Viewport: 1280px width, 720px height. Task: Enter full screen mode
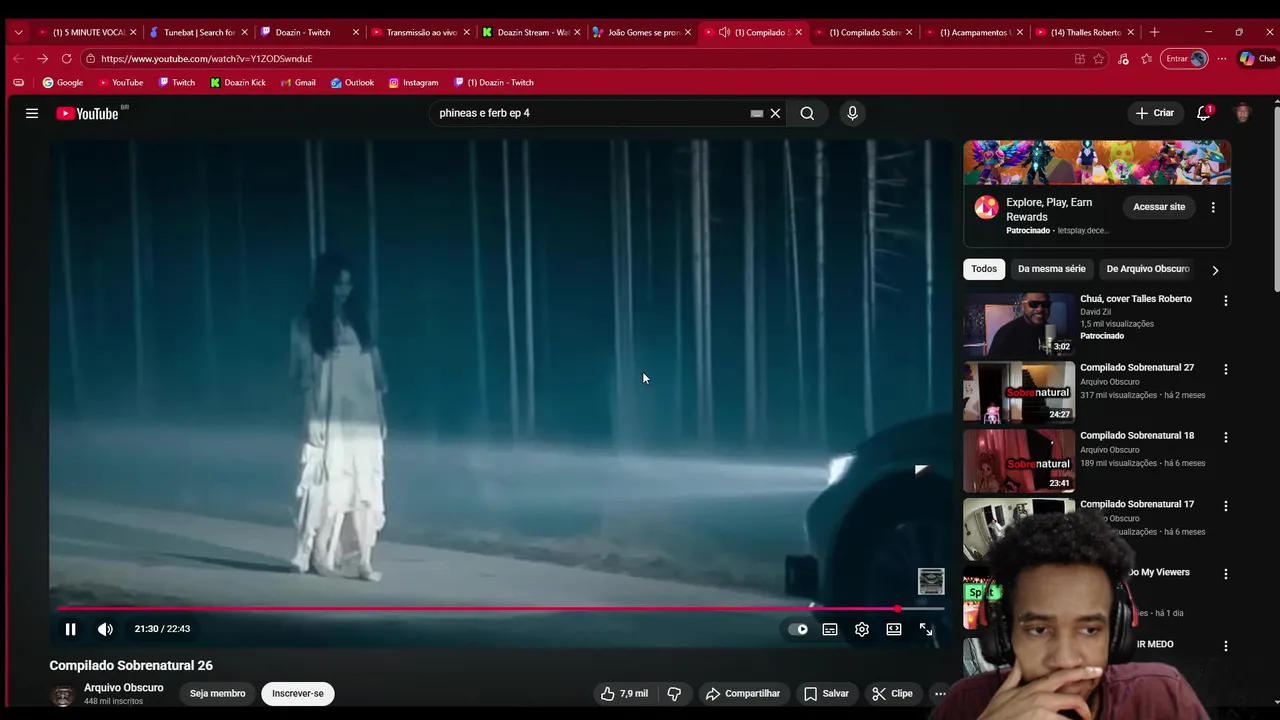[926, 629]
